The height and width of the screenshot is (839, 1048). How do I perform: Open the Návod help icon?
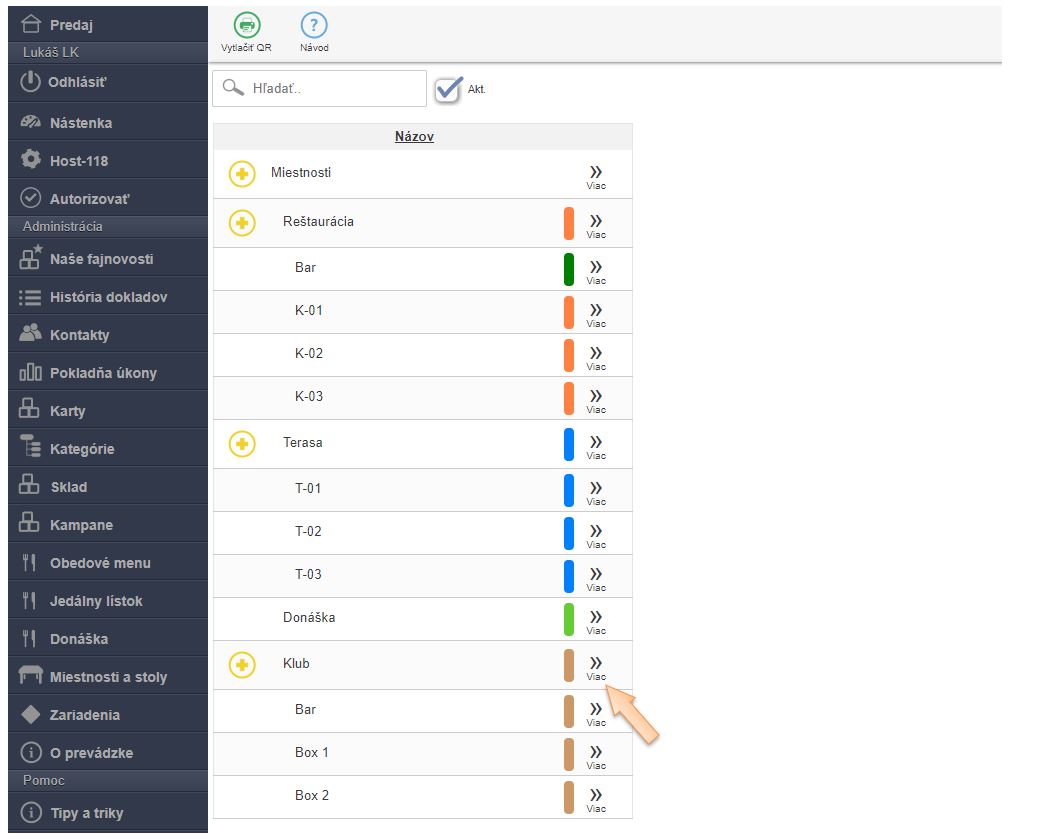click(x=314, y=26)
